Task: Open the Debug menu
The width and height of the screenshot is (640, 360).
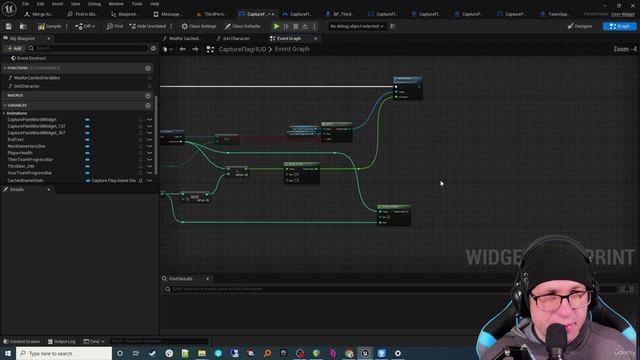Action: [94, 4]
